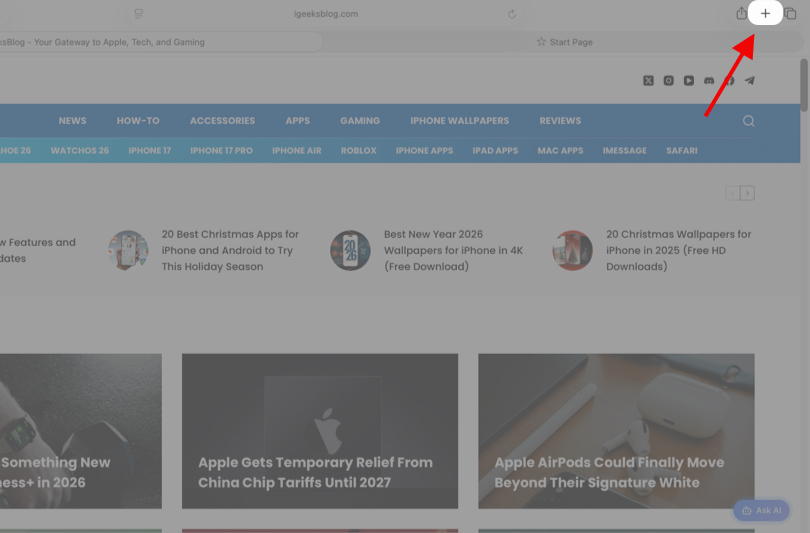This screenshot has height=533, width=810.
Task: Switch to the Start Page tab
Action: pyautogui.click(x=564, y=42)
